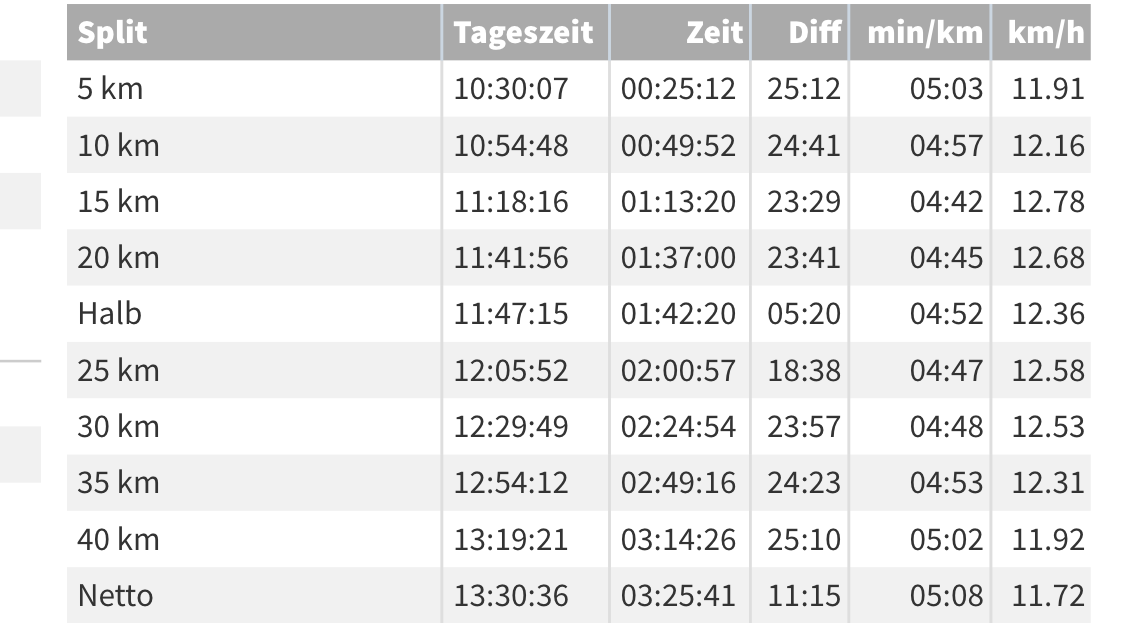Select the 30 km pace 04:48

tap(946, 427)
